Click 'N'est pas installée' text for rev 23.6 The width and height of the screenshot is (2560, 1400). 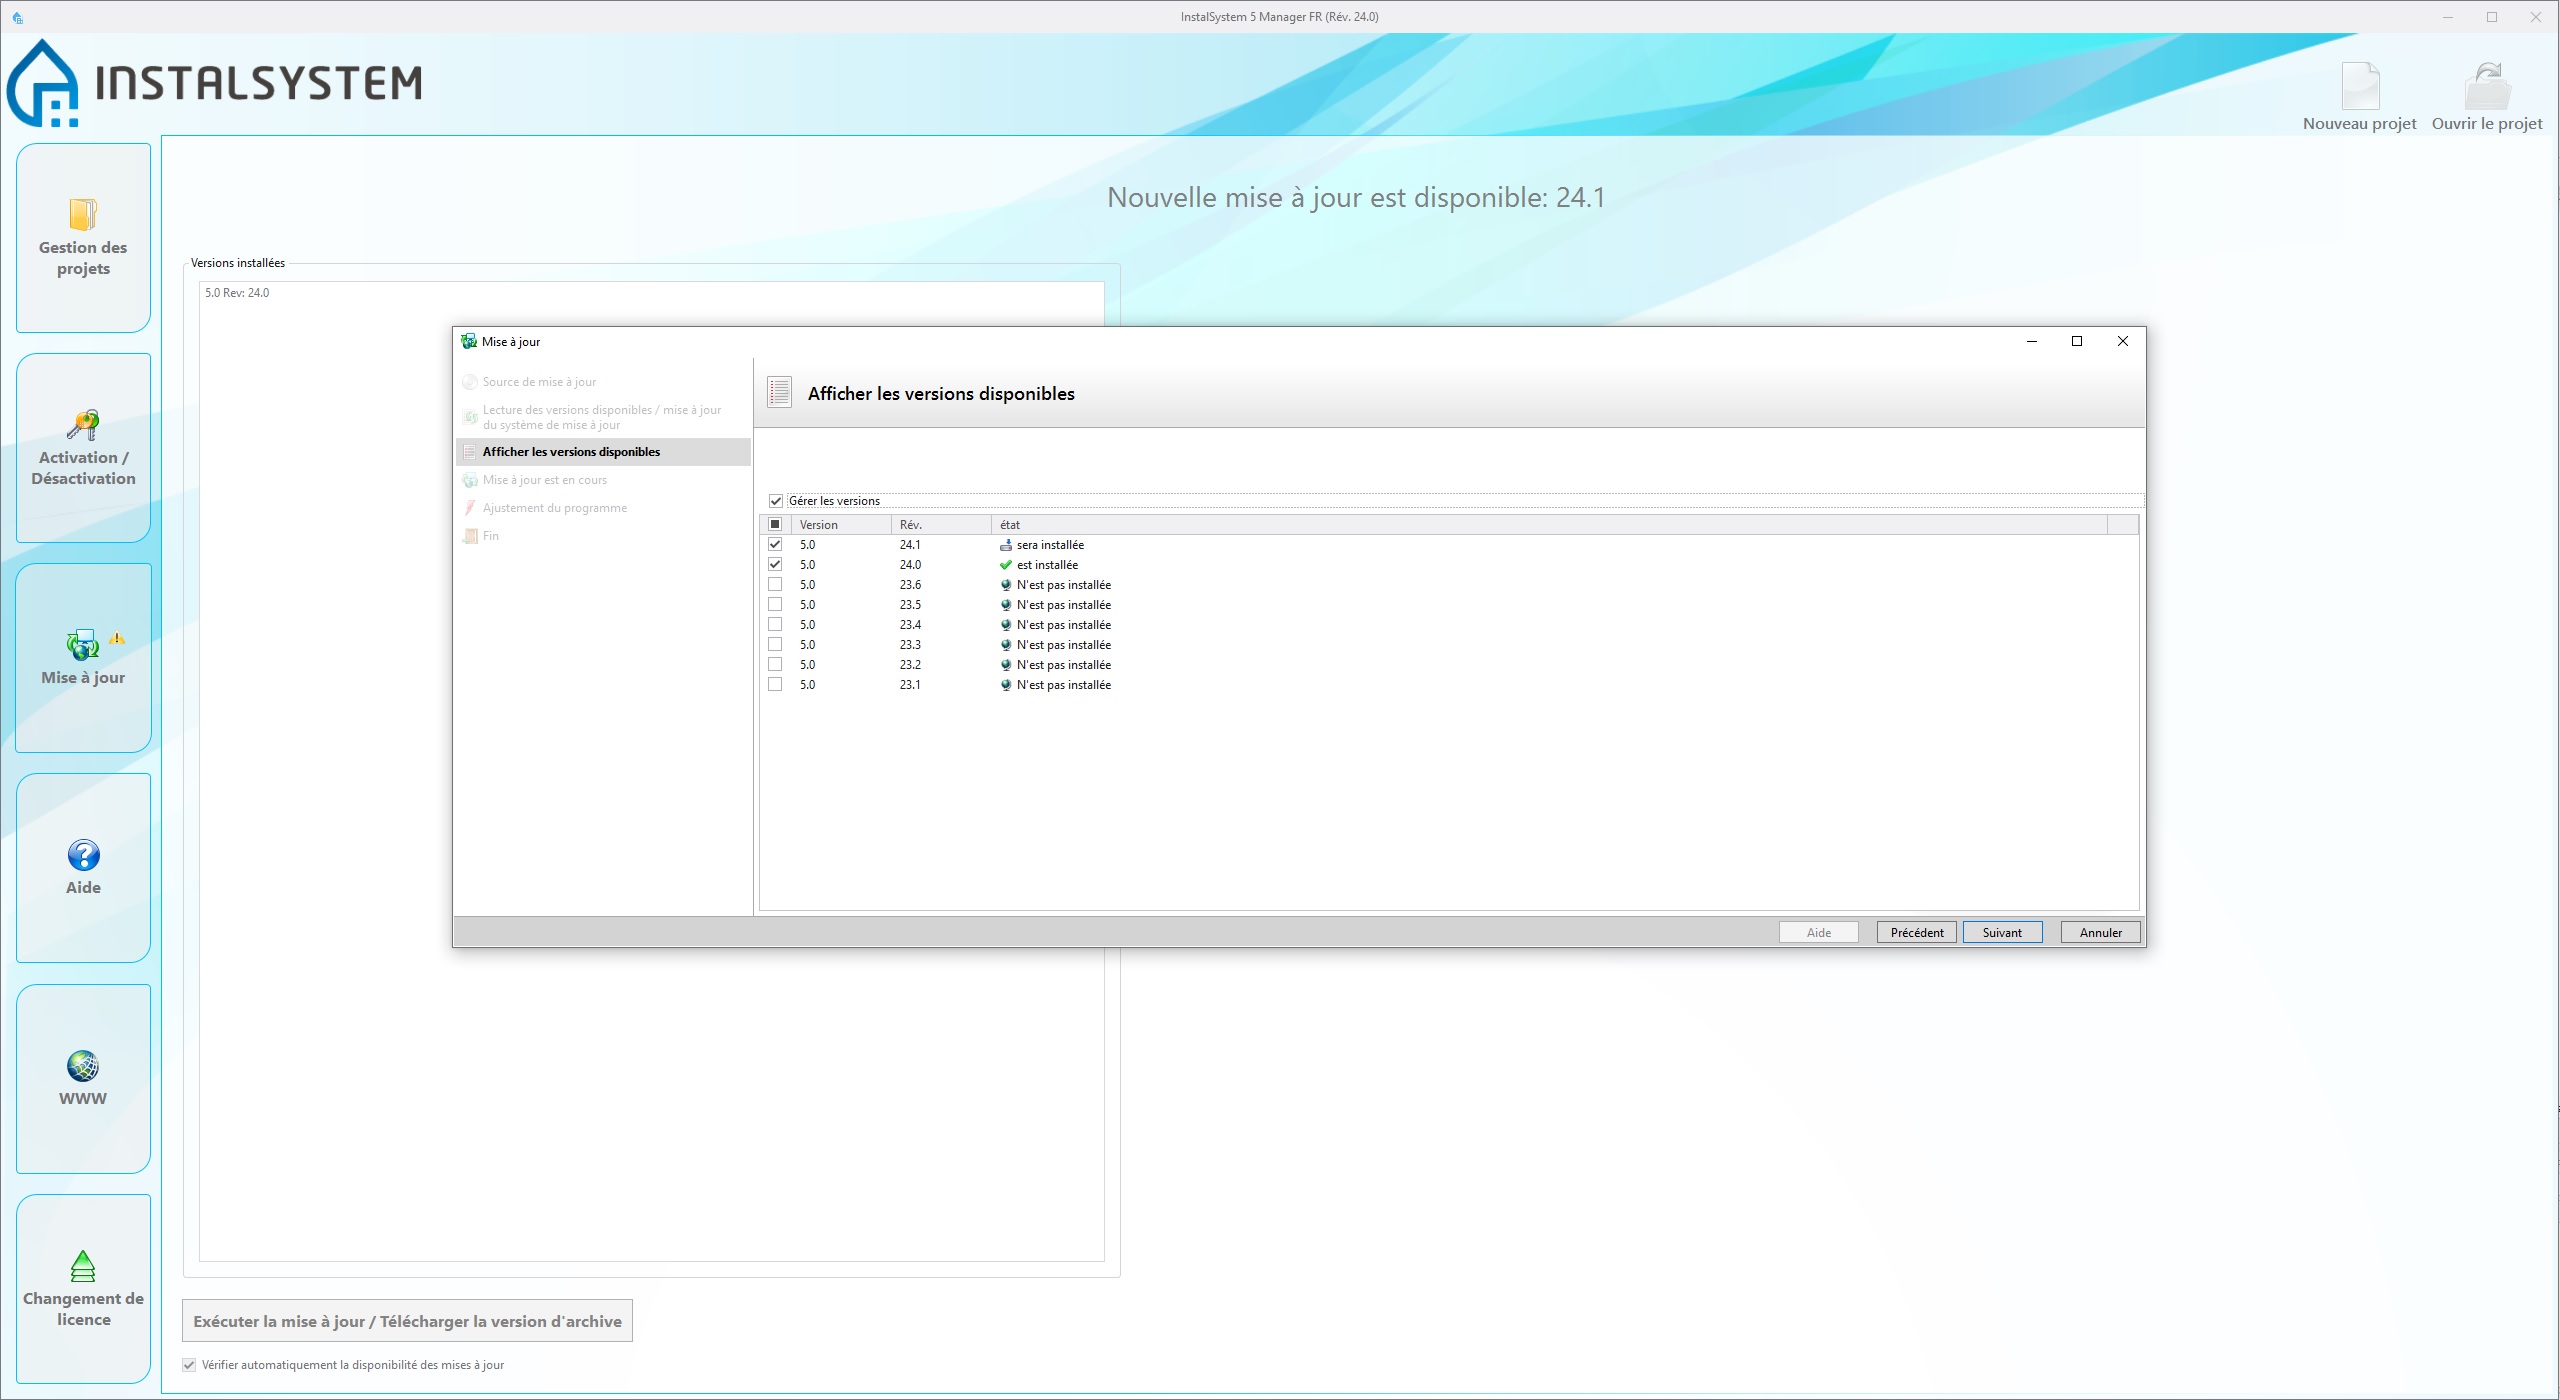pos(1064,585)
